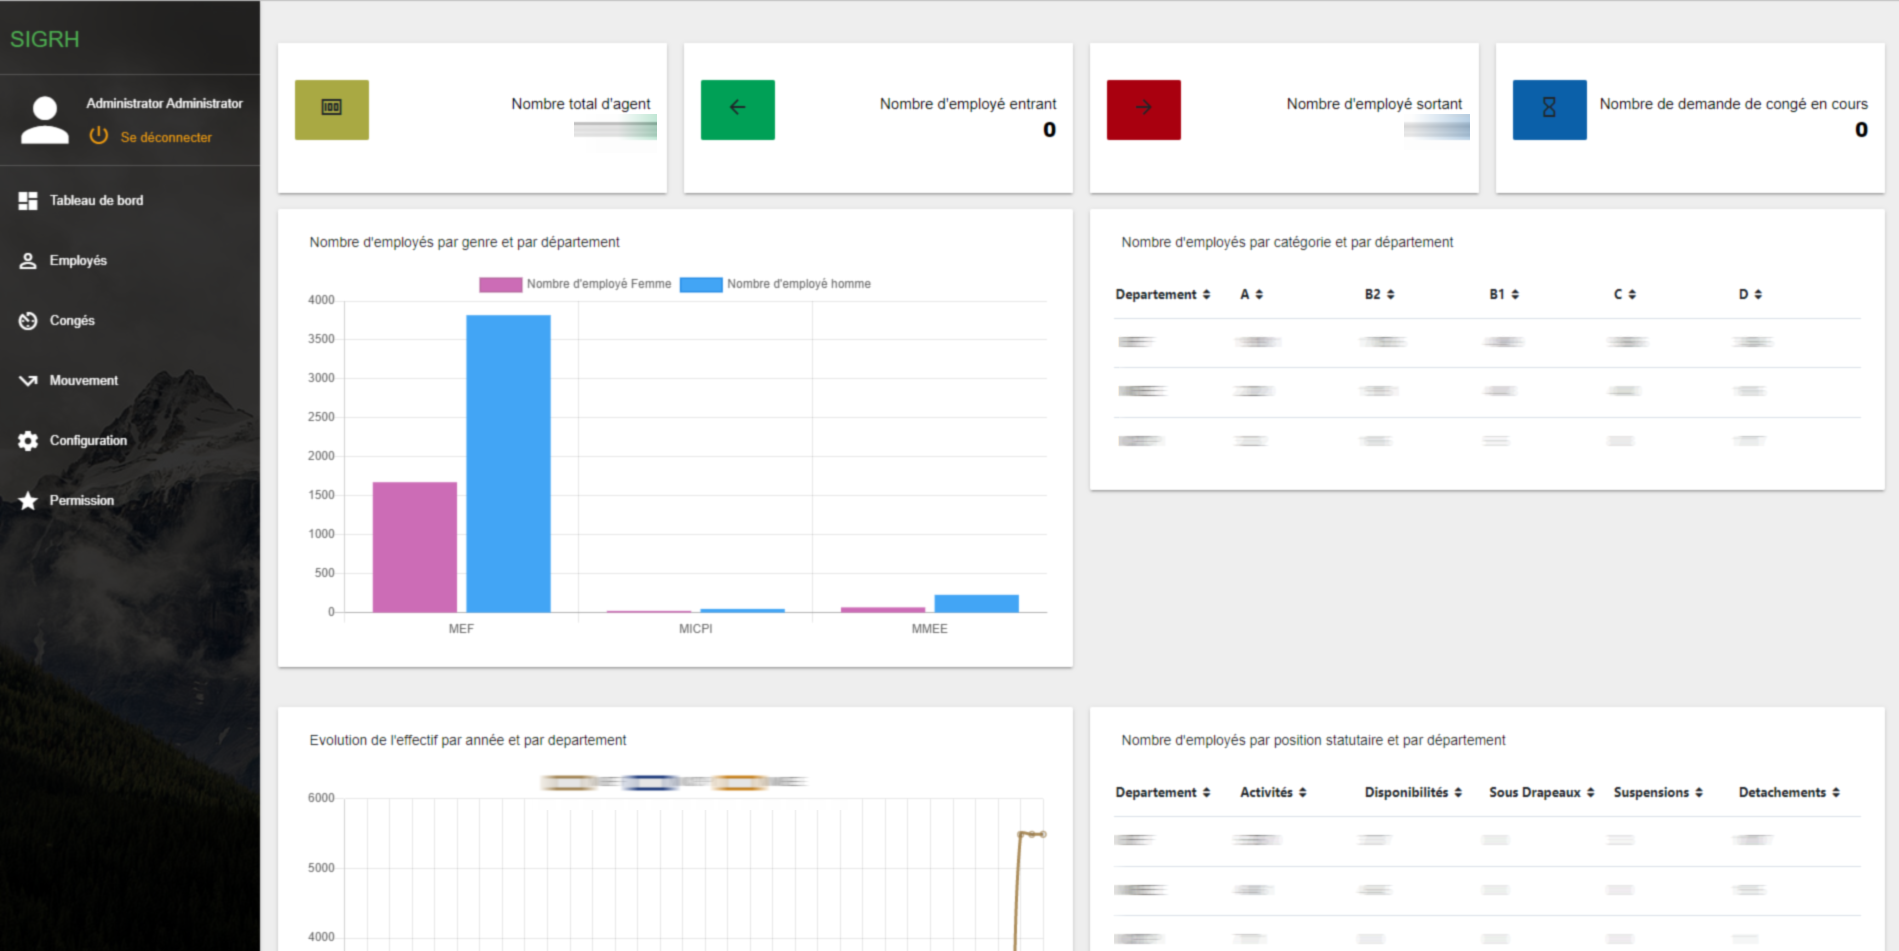Sort statutory table by Sous Drapeaux column
This screenshot has width=1899, height=951.
click(x=1540, y=792)
